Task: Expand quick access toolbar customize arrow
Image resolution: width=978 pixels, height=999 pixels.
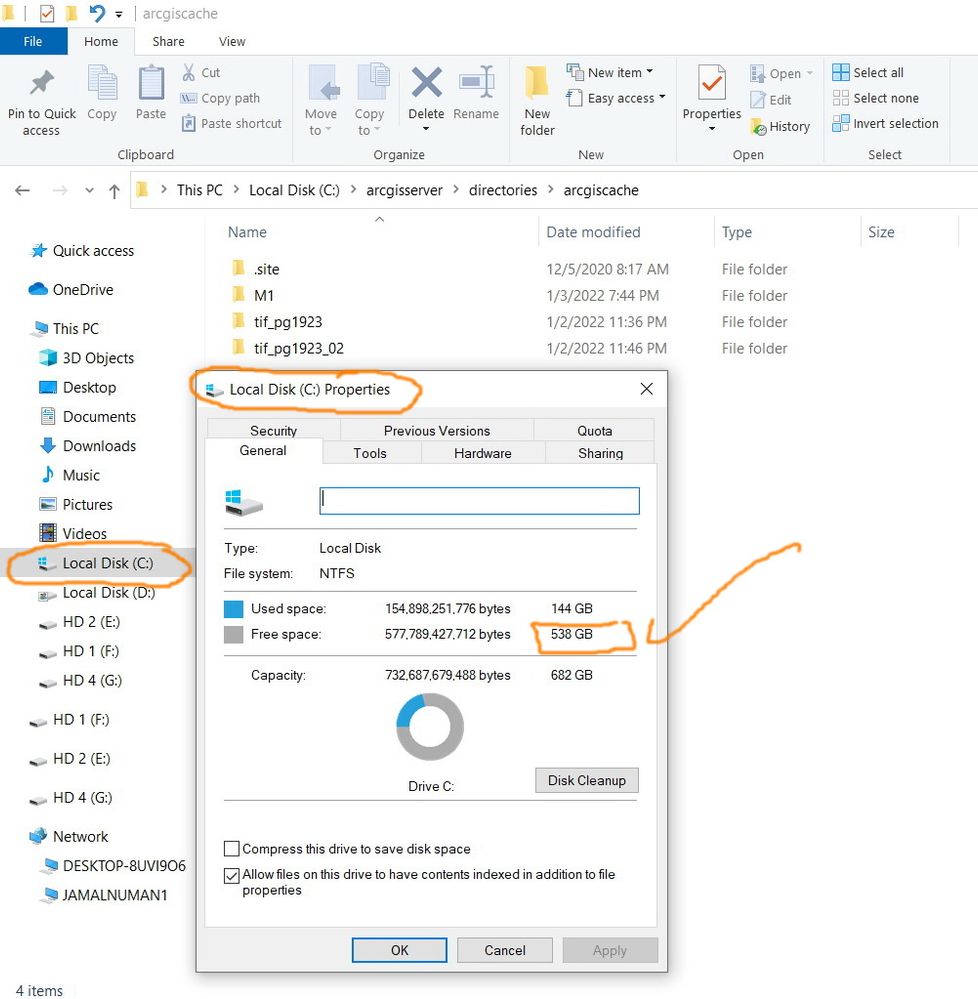Action: coord(119,14)
